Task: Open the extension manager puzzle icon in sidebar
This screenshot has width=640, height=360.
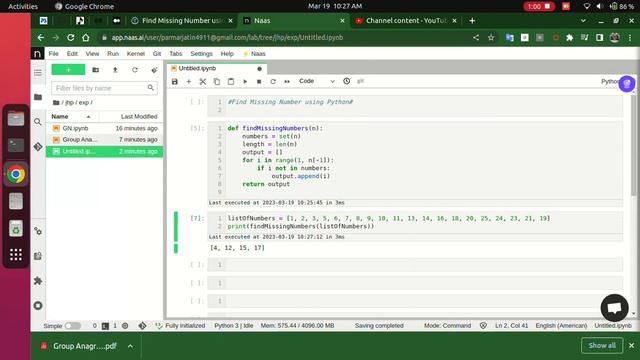Action: click(x=38, y=281)
